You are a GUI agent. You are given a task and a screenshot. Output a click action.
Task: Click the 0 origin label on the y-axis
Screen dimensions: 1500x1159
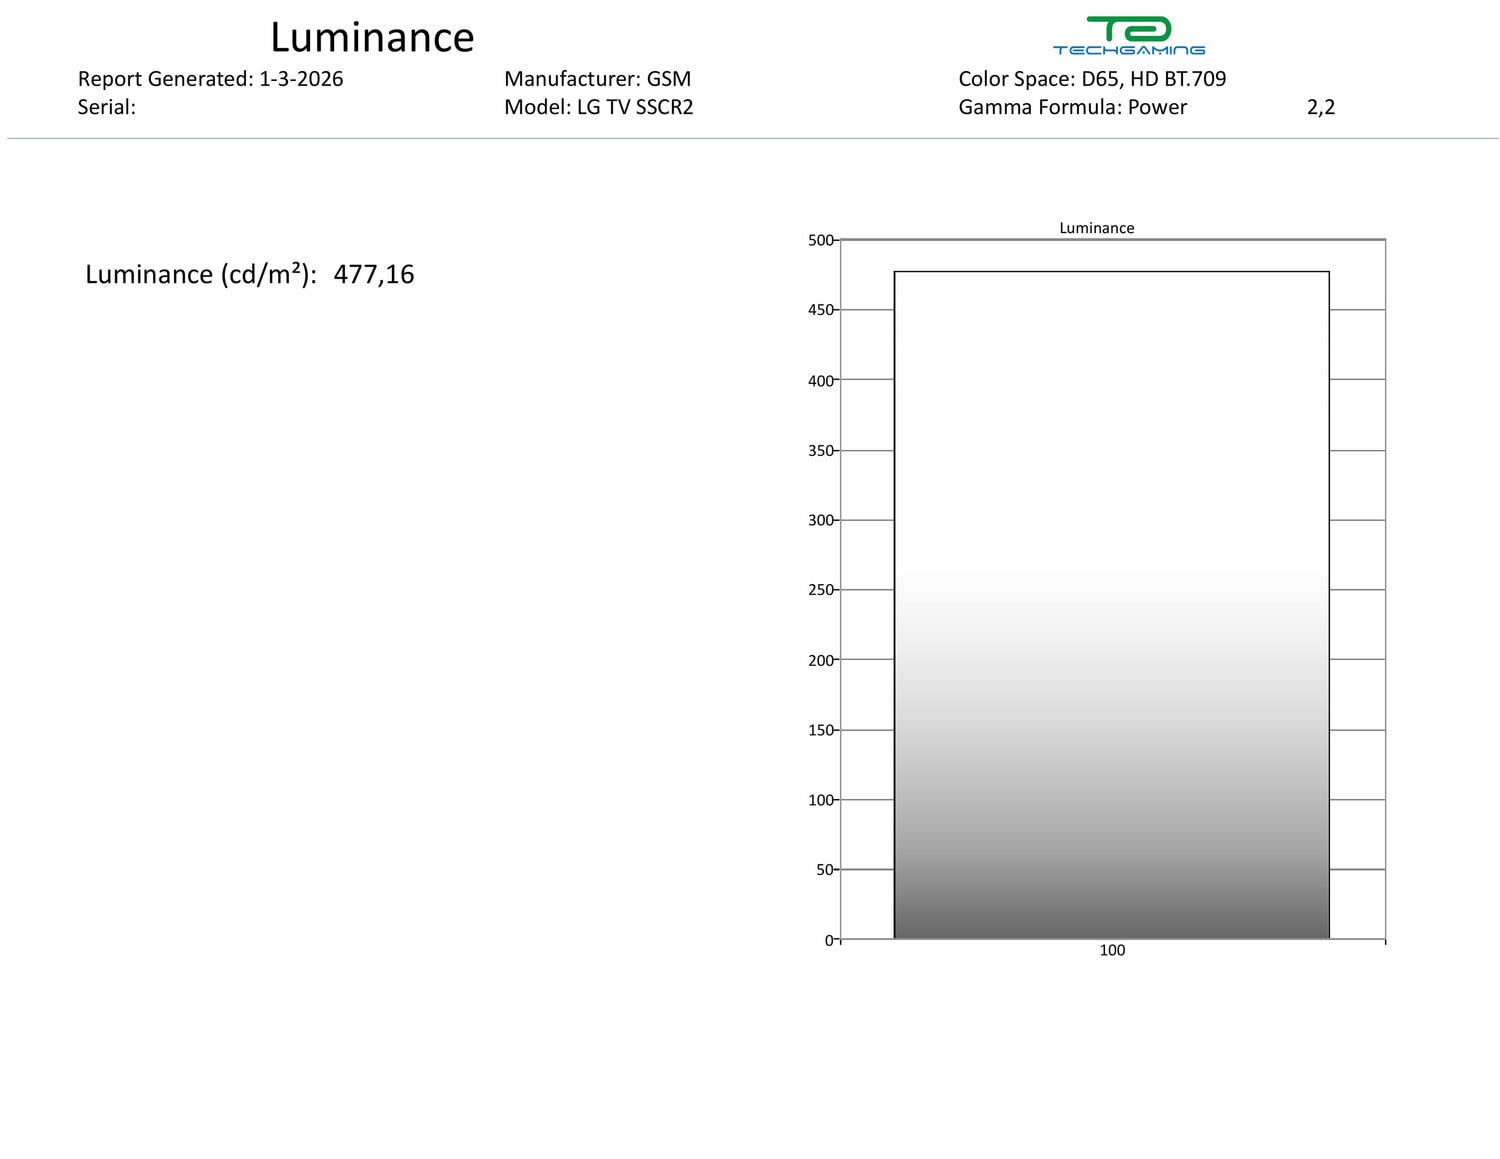828,940
